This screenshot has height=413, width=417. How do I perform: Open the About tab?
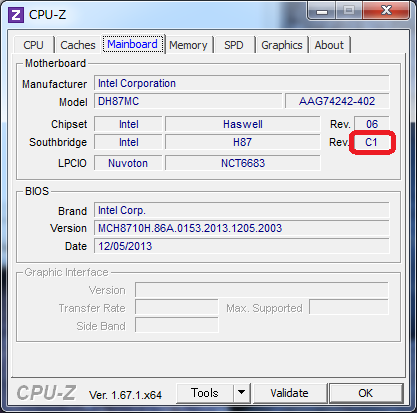pyautogui.click(x=329, y=45)
